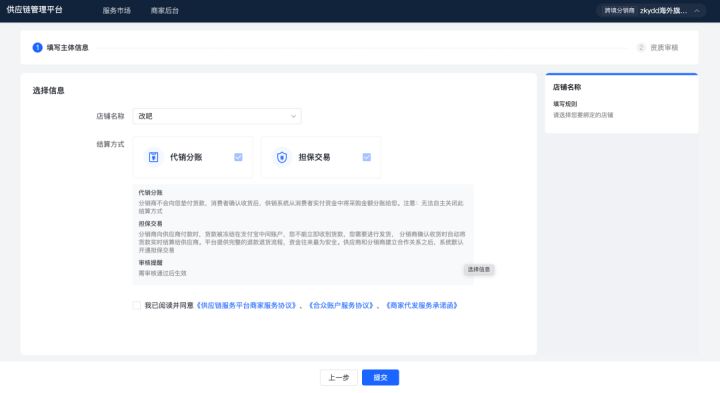Screen dimensions: 720x393
Task: Click the 店铺名称 help panel title
Action: (x=567, y=87)
